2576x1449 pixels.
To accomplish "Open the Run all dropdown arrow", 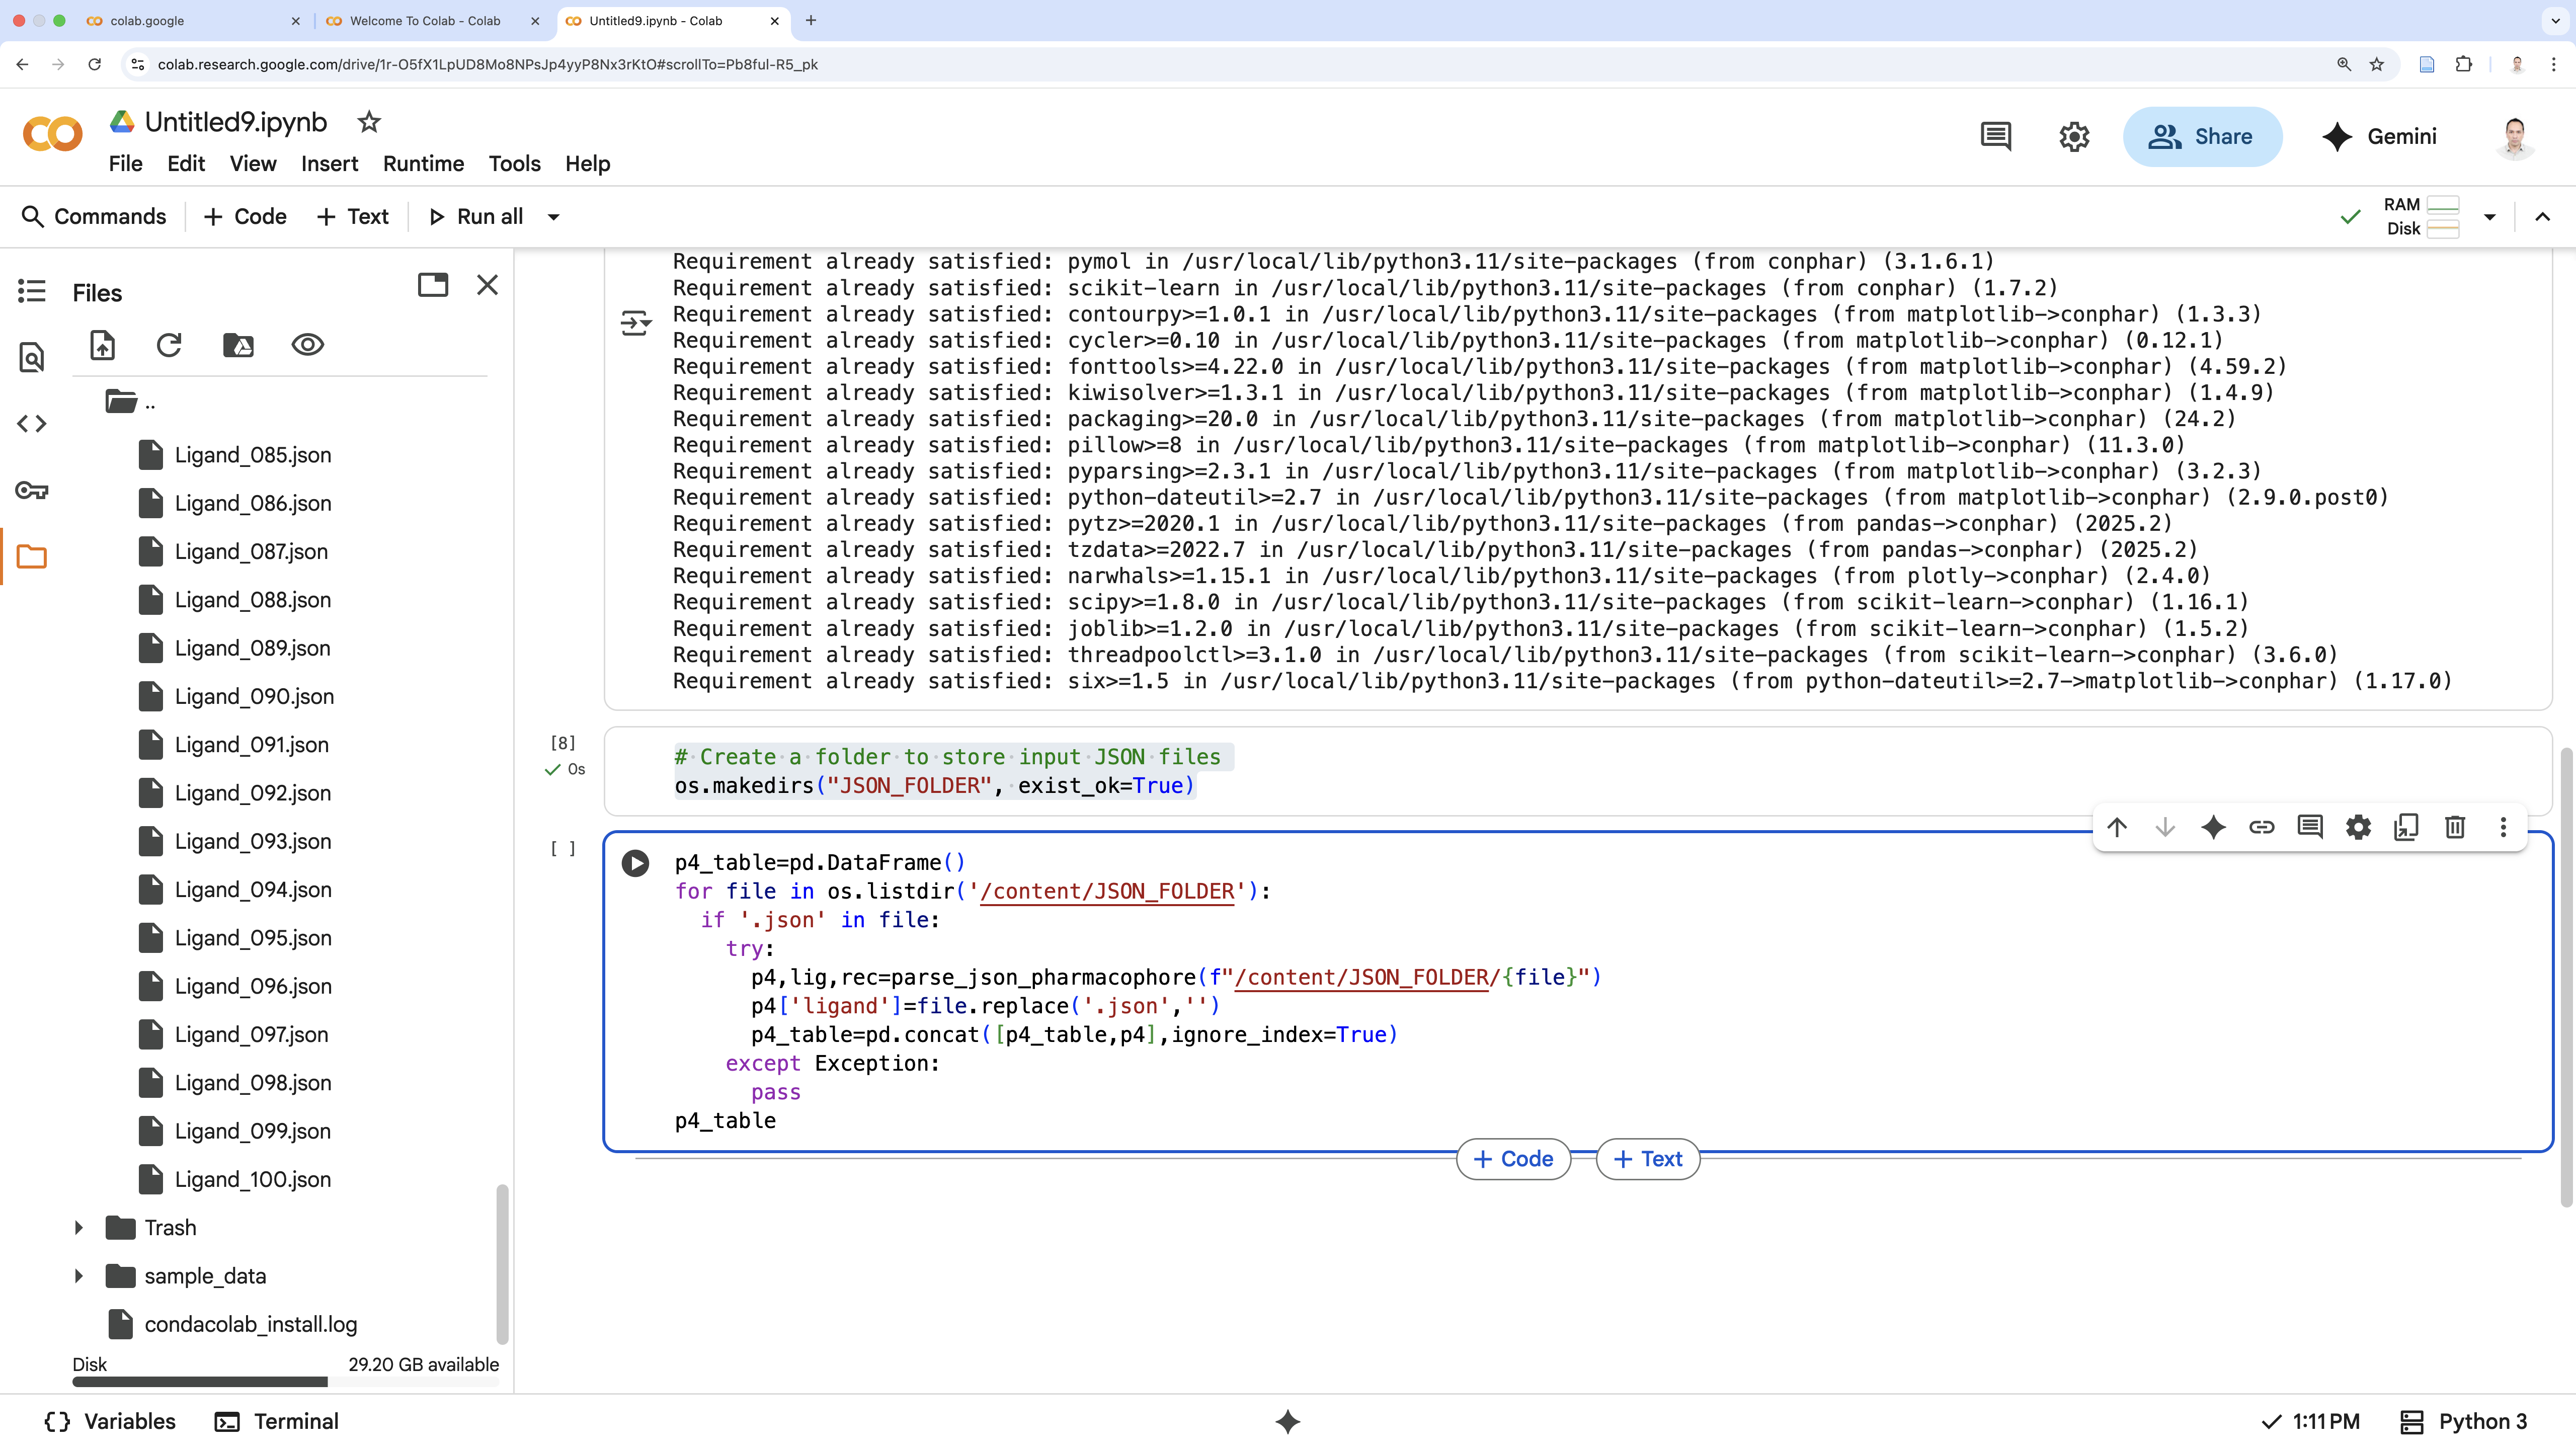I will pos(553,217).
